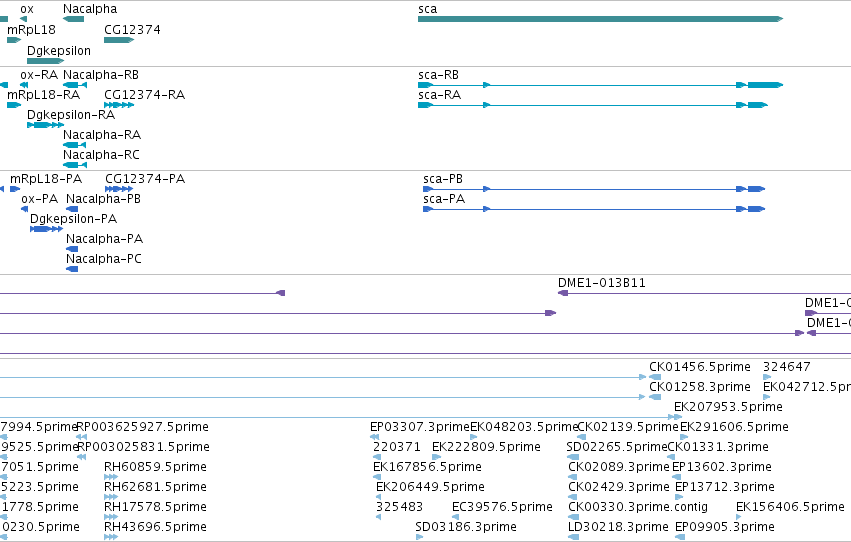Click the CG12374-PA protein glyph
The width and height of the screenshot is (851, 542).
point(119,189)
